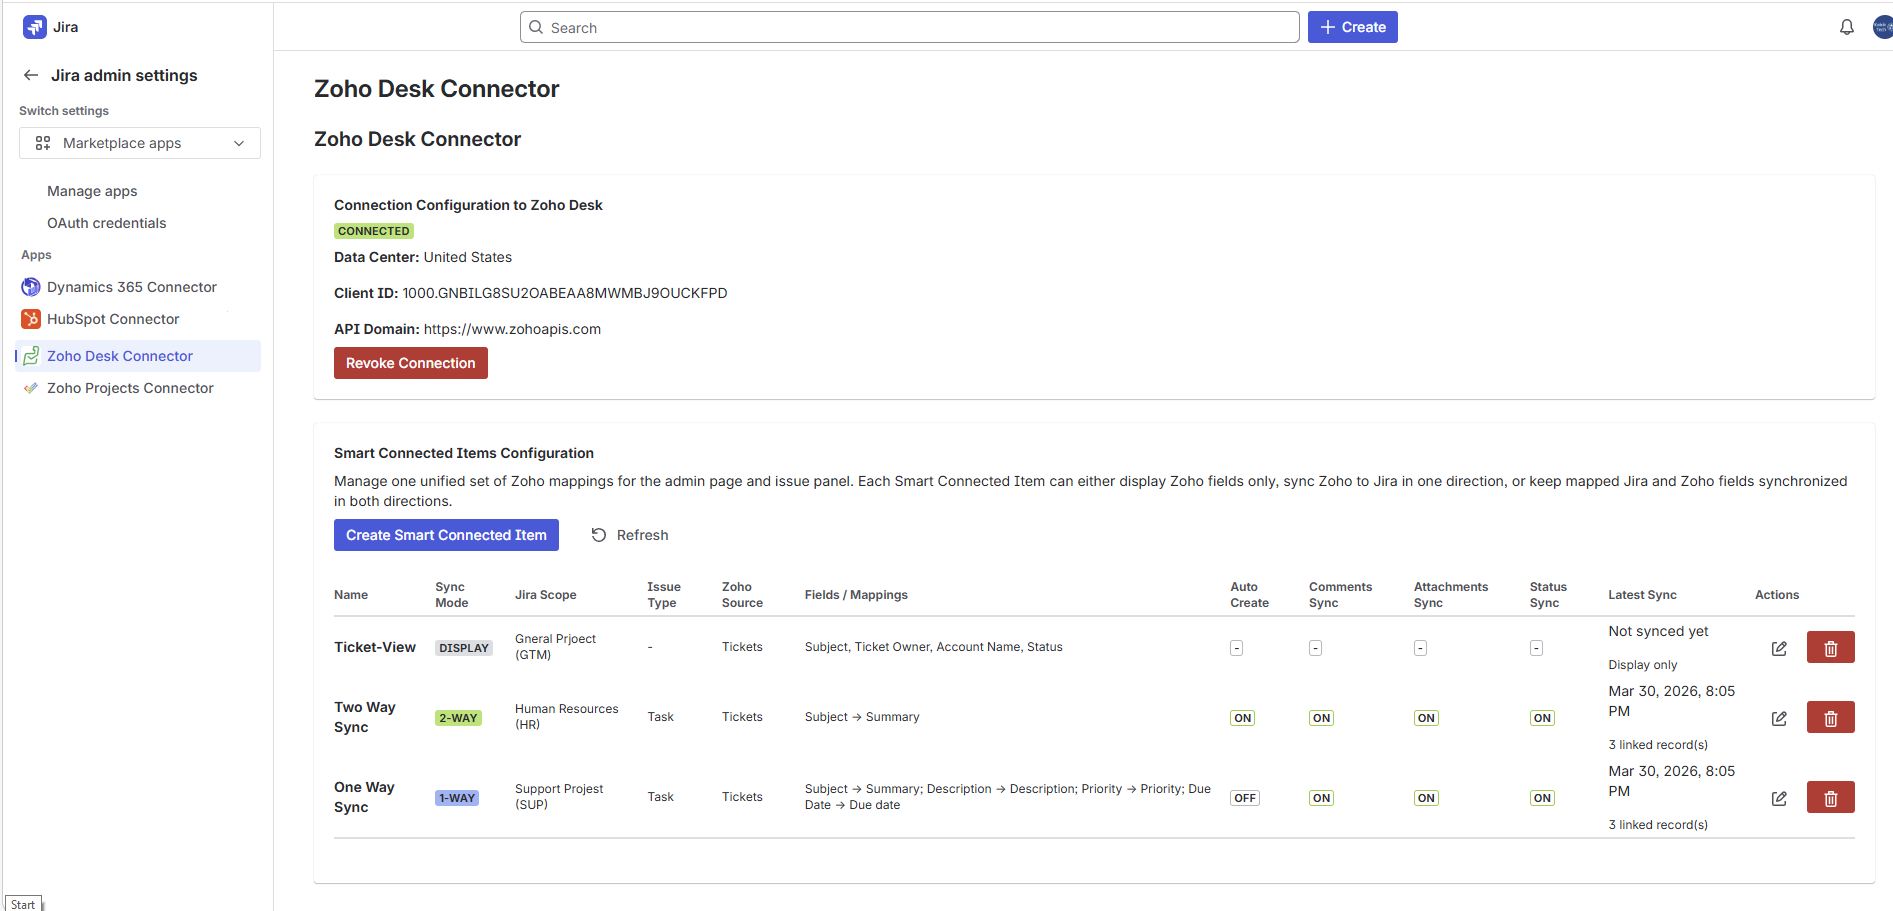The width and height of the screenshot is (1893, 911).
Task: Click the Jira logo
Action: coord(35,27)
